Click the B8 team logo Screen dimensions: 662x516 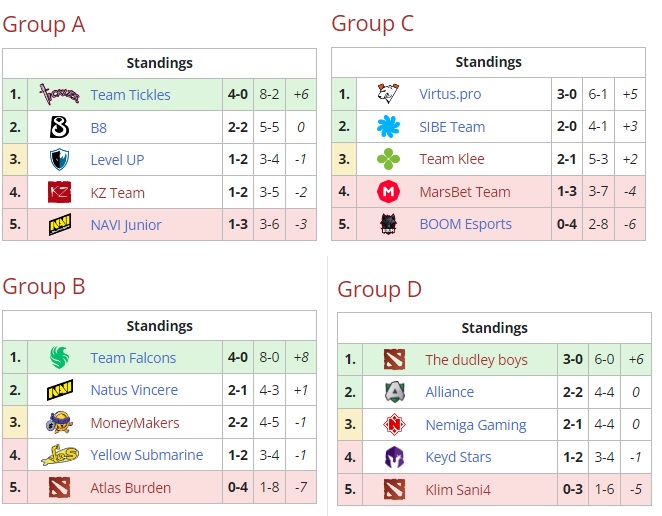tap(59, 127)
